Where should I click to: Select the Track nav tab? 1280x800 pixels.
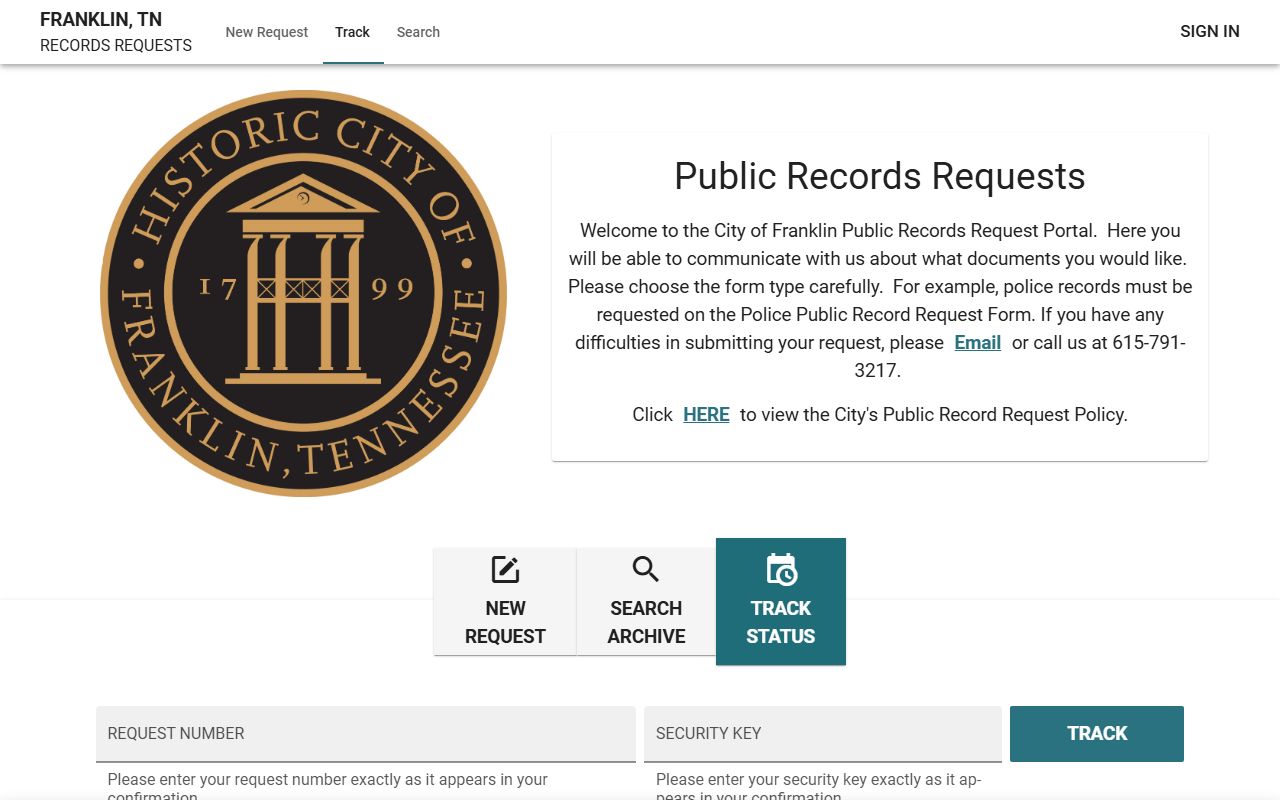tap(353, 32)
